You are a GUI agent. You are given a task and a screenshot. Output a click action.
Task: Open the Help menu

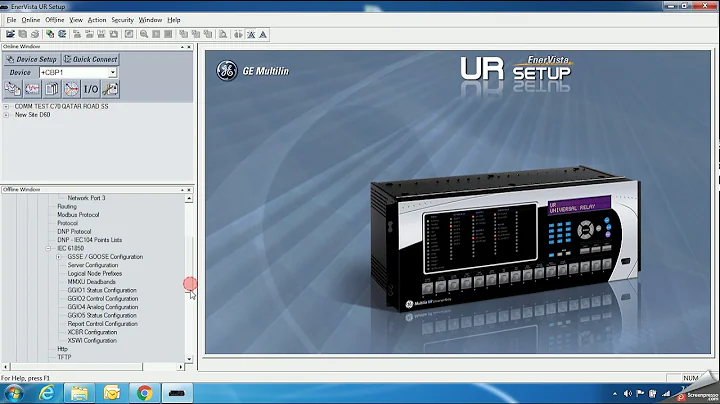(174, 20)
